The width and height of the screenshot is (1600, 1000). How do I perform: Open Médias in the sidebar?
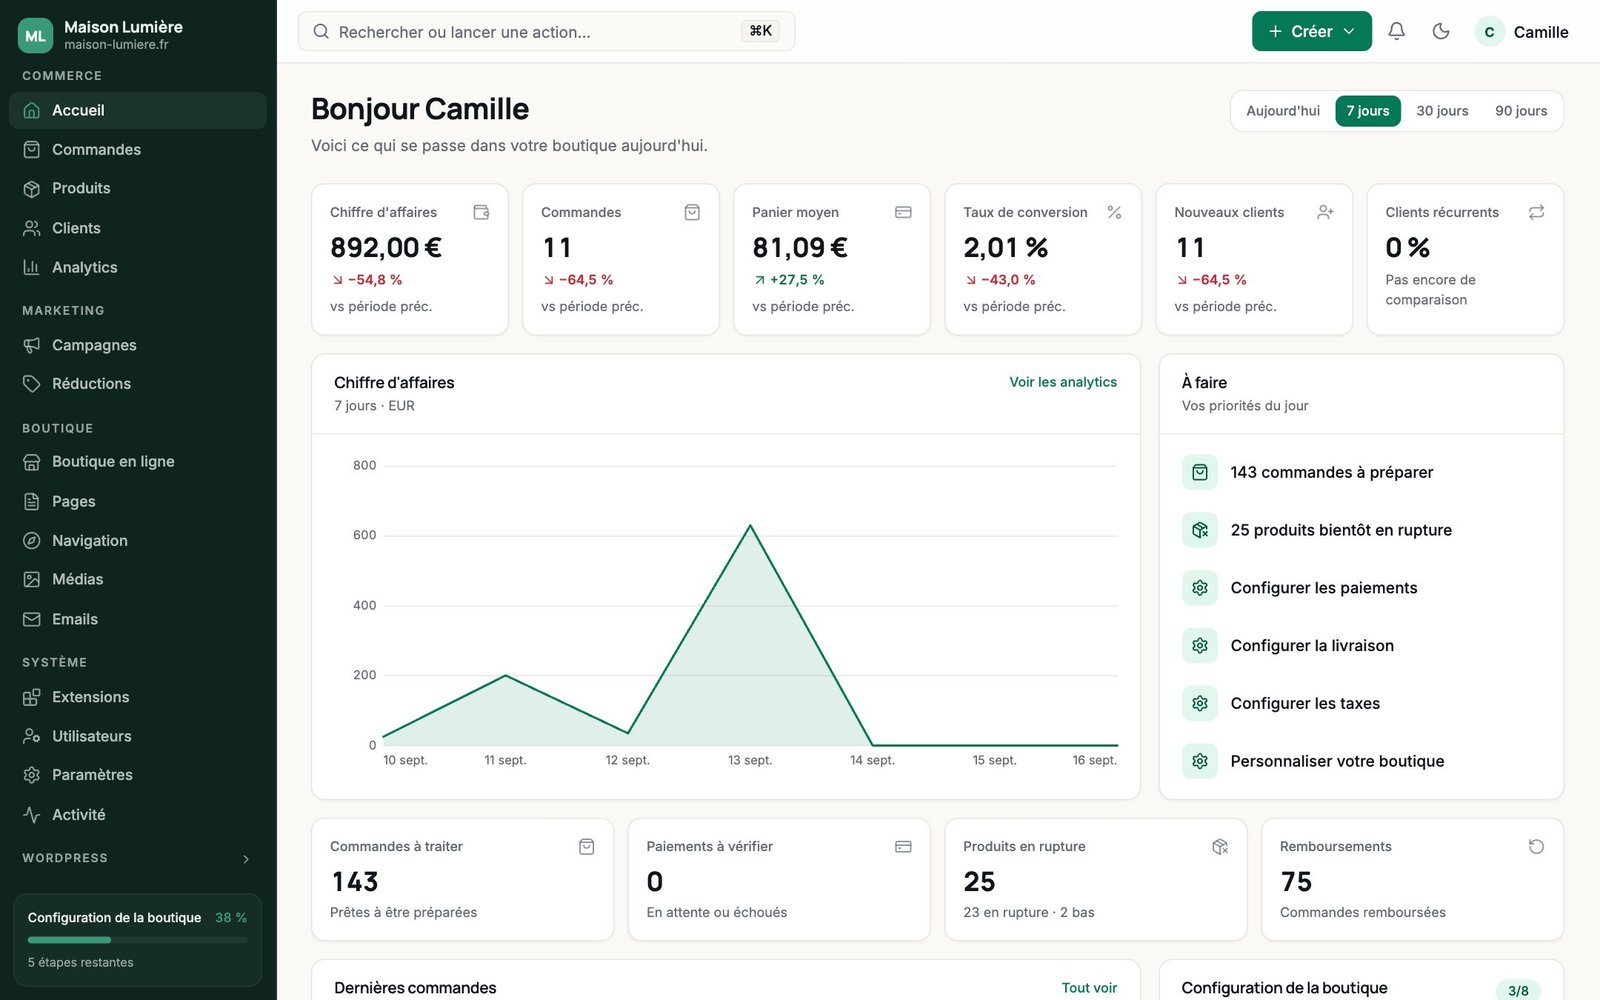138,579
